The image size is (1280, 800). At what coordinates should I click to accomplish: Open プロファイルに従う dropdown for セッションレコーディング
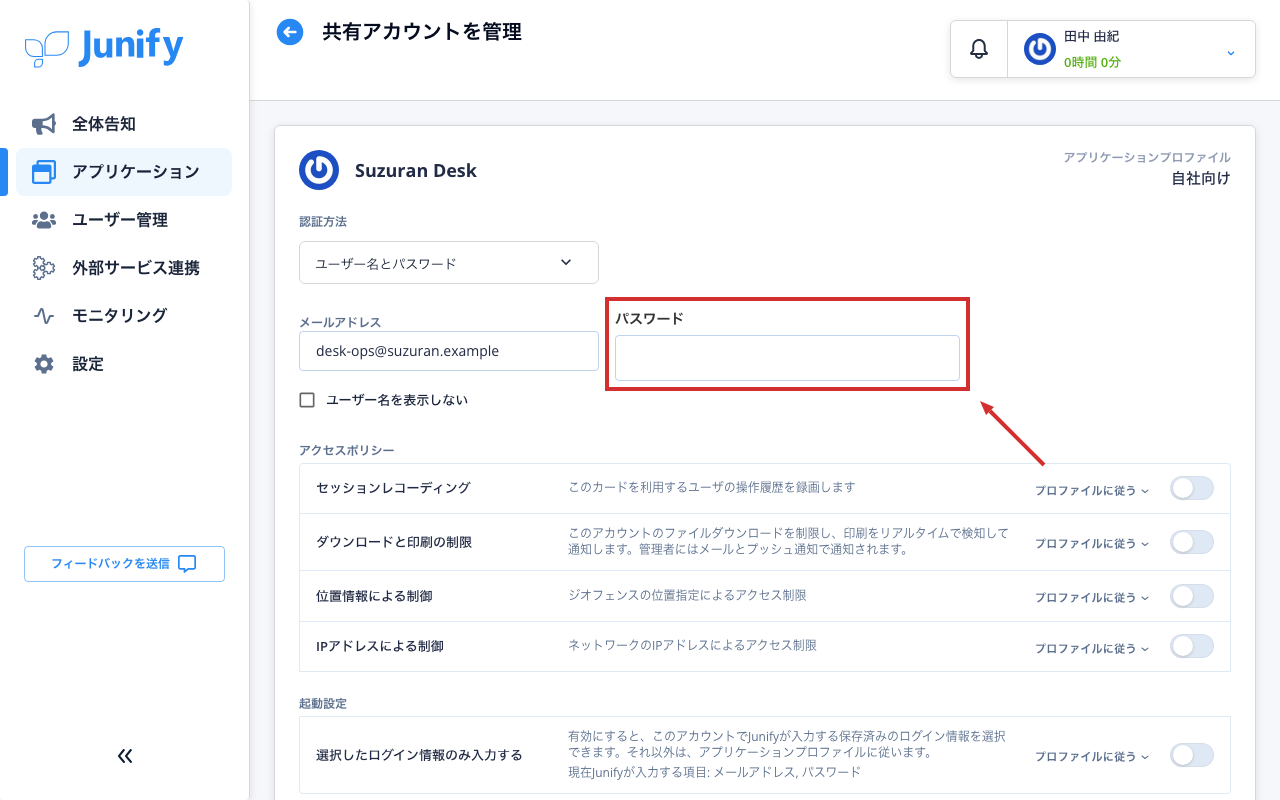[x=1092, y=490]
